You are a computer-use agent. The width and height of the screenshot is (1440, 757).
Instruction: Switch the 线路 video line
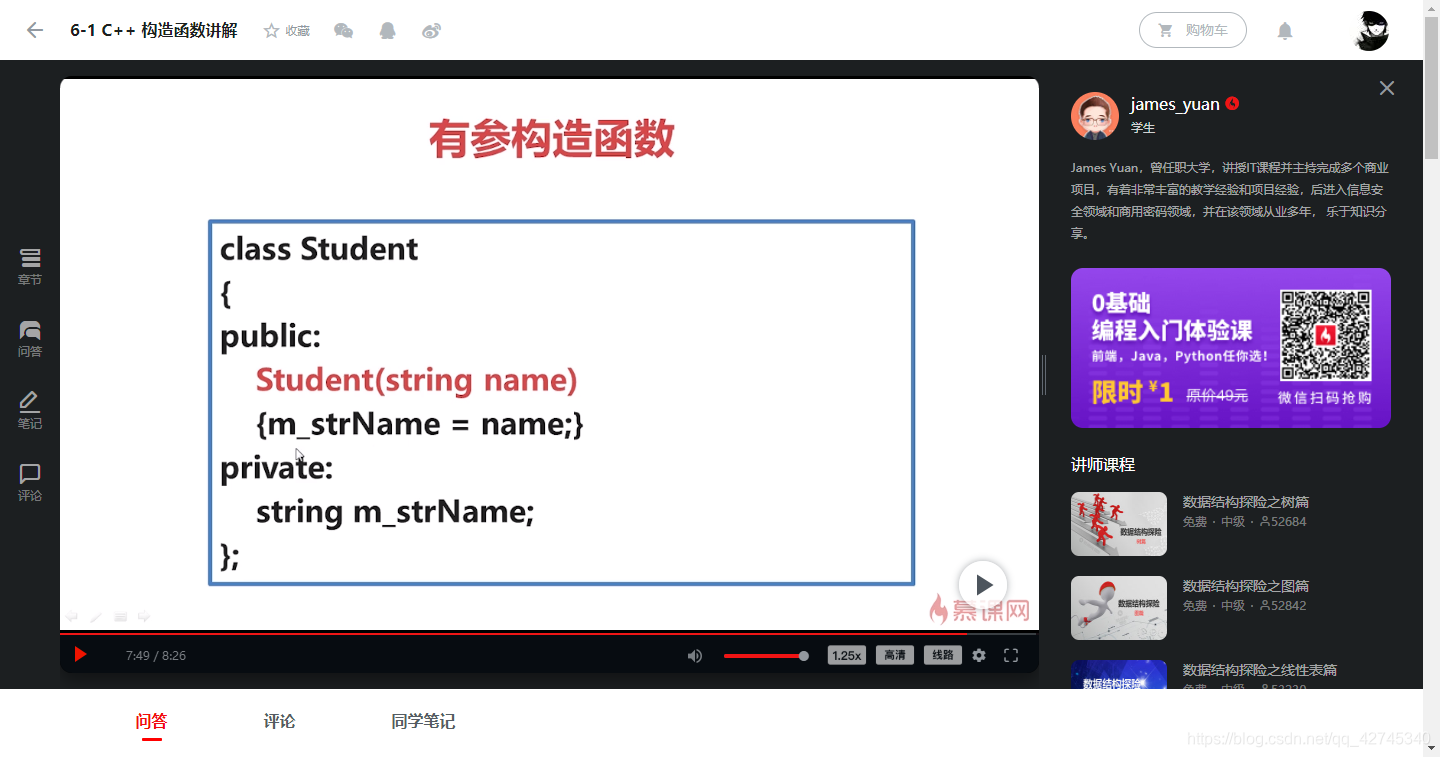pos(943,655)
